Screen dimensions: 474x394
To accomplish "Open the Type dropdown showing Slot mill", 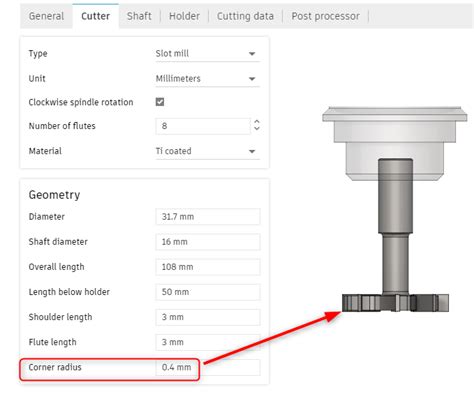I will click(x=207, y=54).
